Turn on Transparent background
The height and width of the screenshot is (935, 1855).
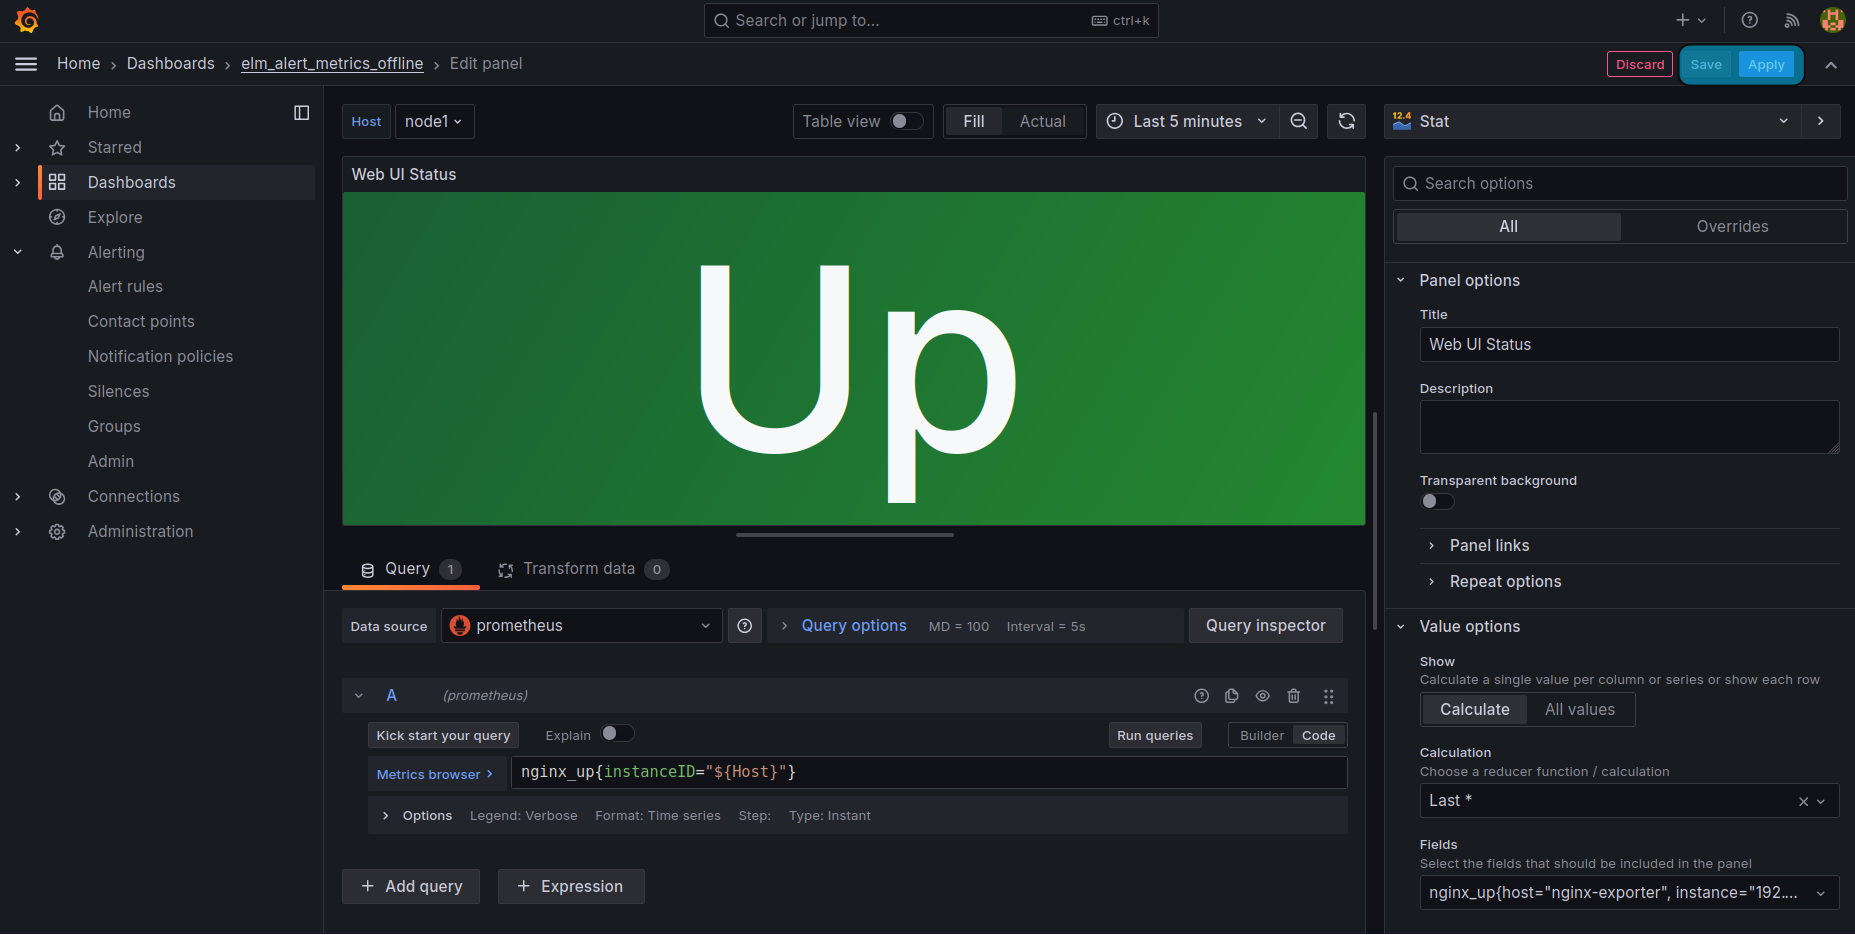[x=1437, y=502]
